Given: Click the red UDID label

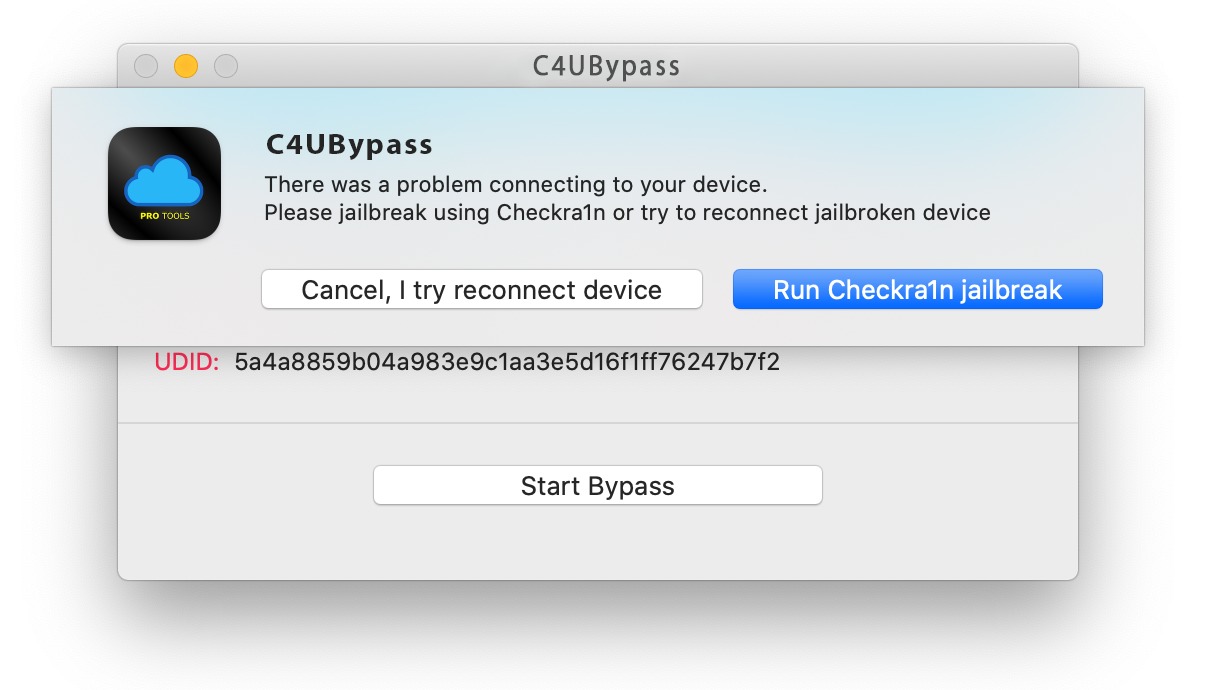Looking at the screenshot, I should pos(187,362).
